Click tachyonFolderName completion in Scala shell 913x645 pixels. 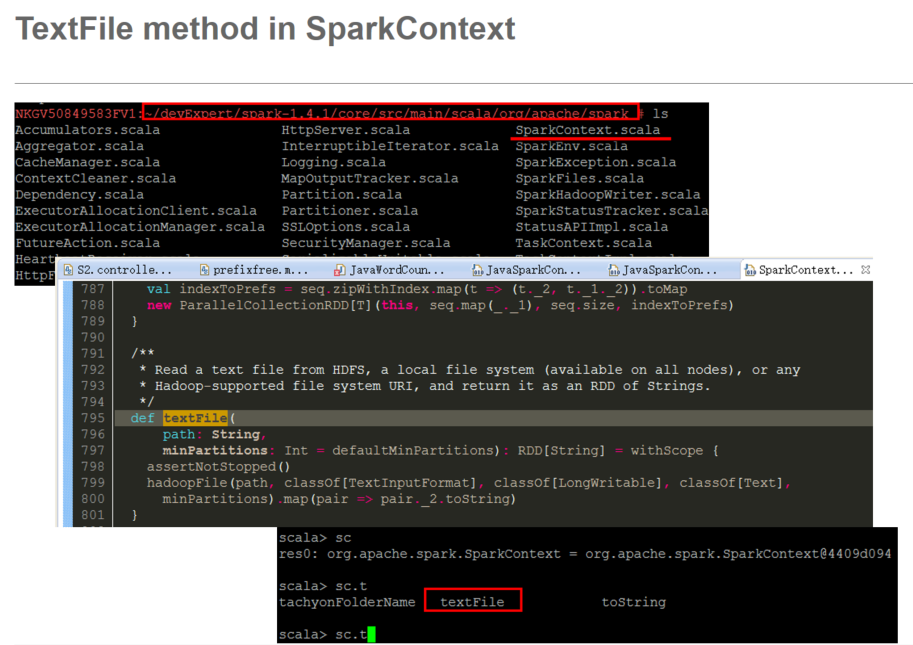pyautogui.click(x=347, y=602)
